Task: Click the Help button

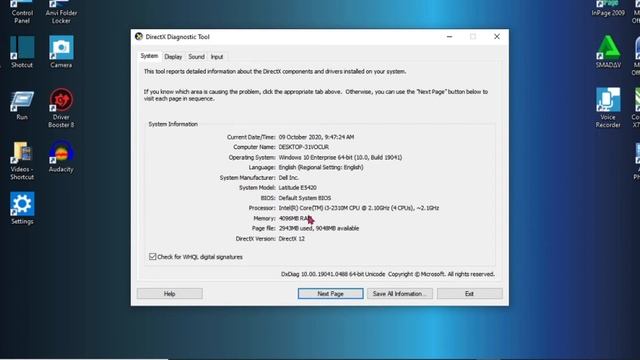Action: [x=169, y=293]
